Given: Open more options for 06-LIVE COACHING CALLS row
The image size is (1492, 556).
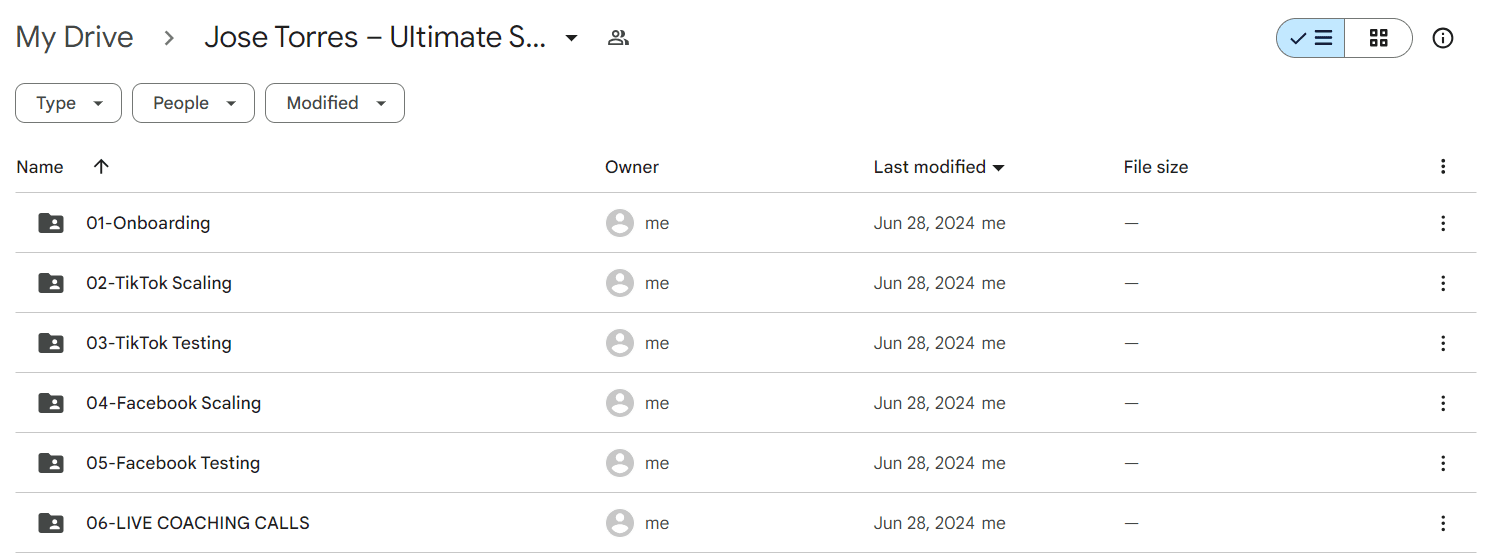Looking at the screenshot, I should pyautogui.click(x=1442, y=523).
